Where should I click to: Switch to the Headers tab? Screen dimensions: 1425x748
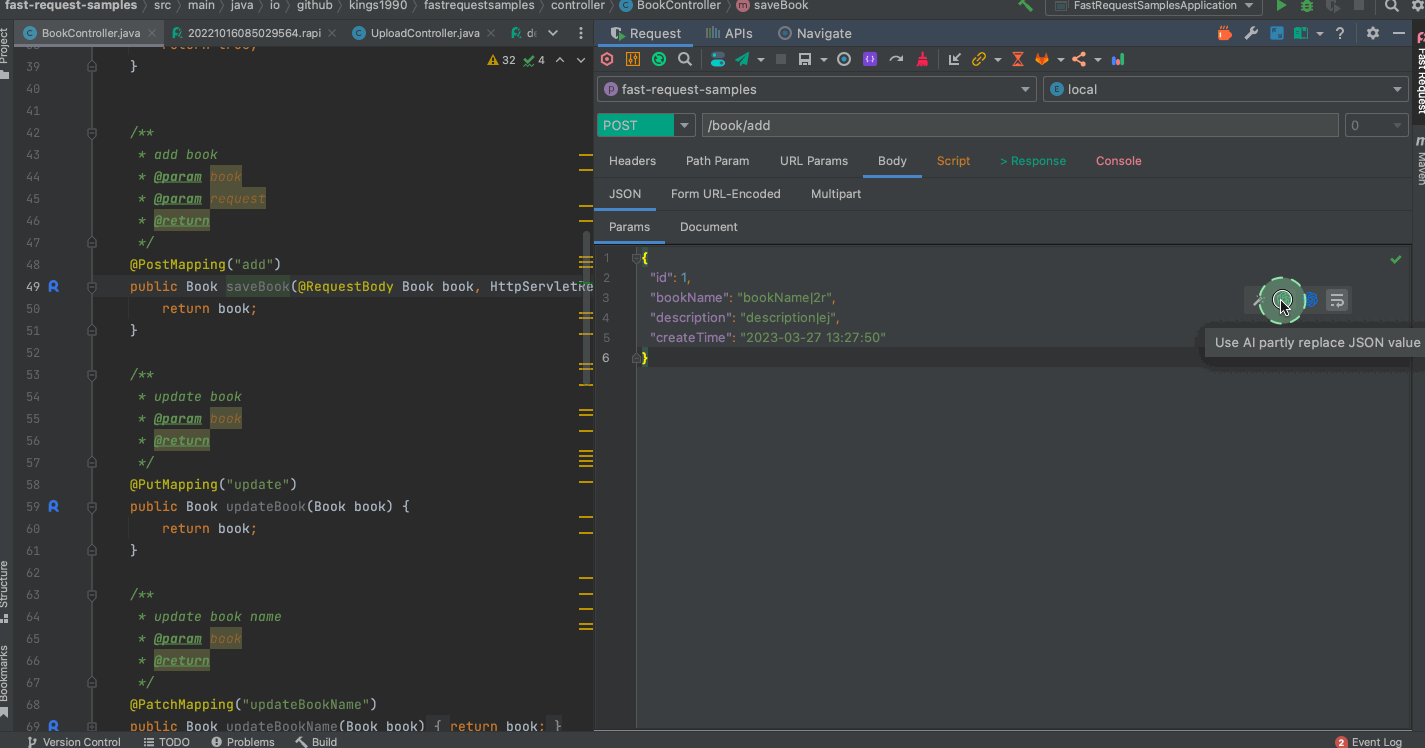tap(632, 161)
